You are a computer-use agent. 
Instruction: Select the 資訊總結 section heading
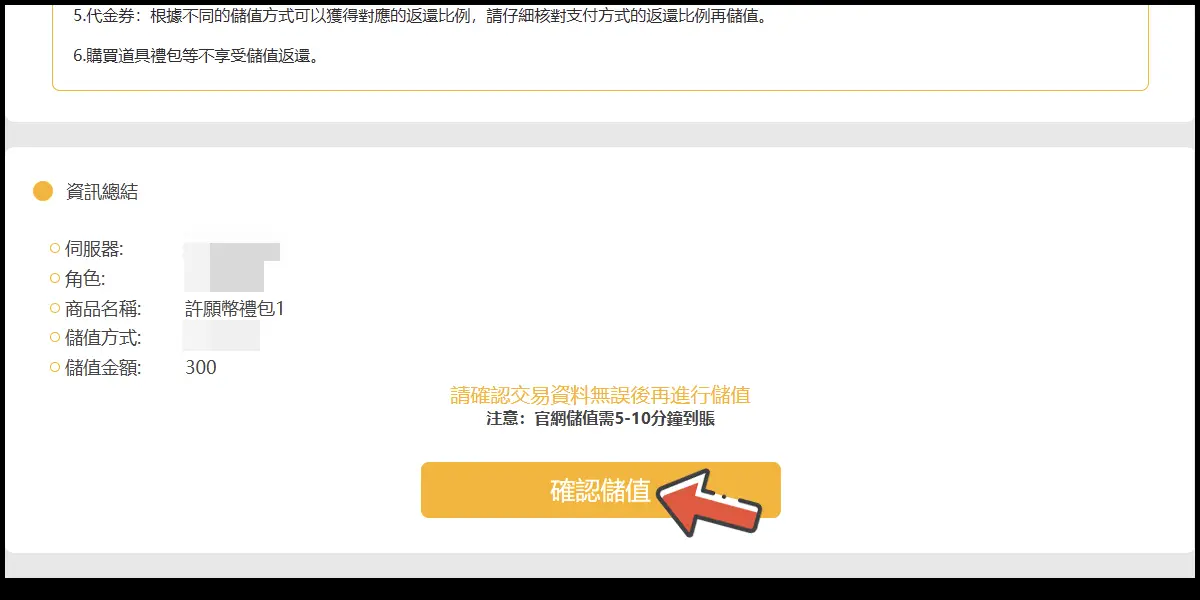point(102,192)
